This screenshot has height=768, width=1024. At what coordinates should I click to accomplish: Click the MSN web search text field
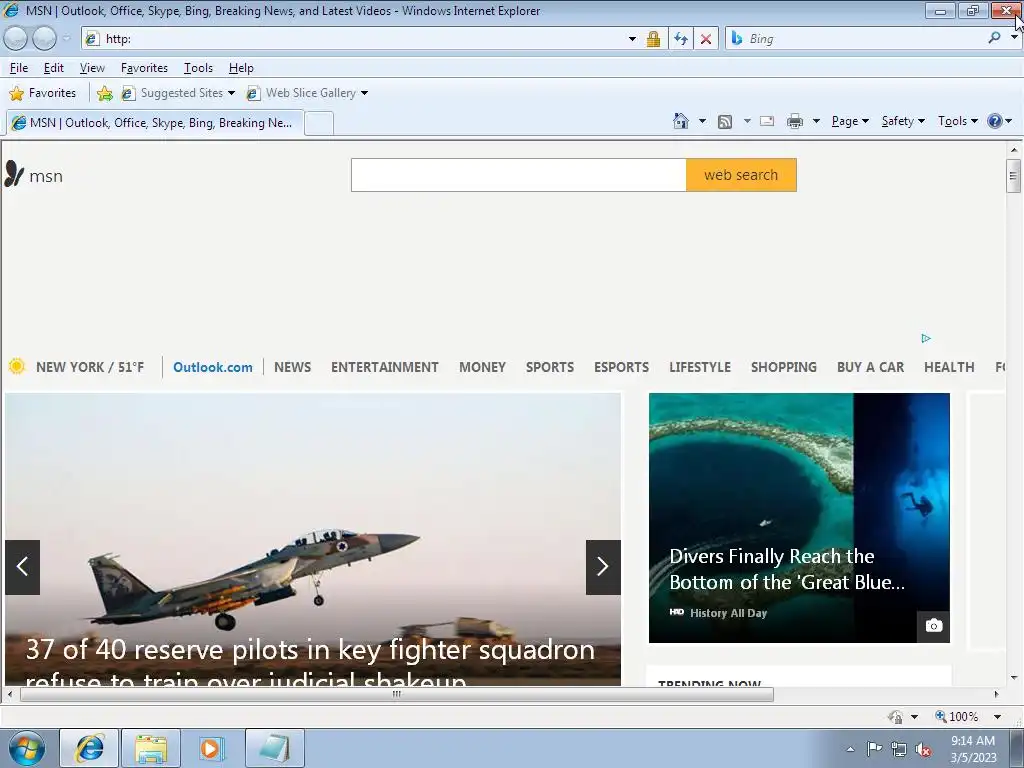(x=519, y=175)
